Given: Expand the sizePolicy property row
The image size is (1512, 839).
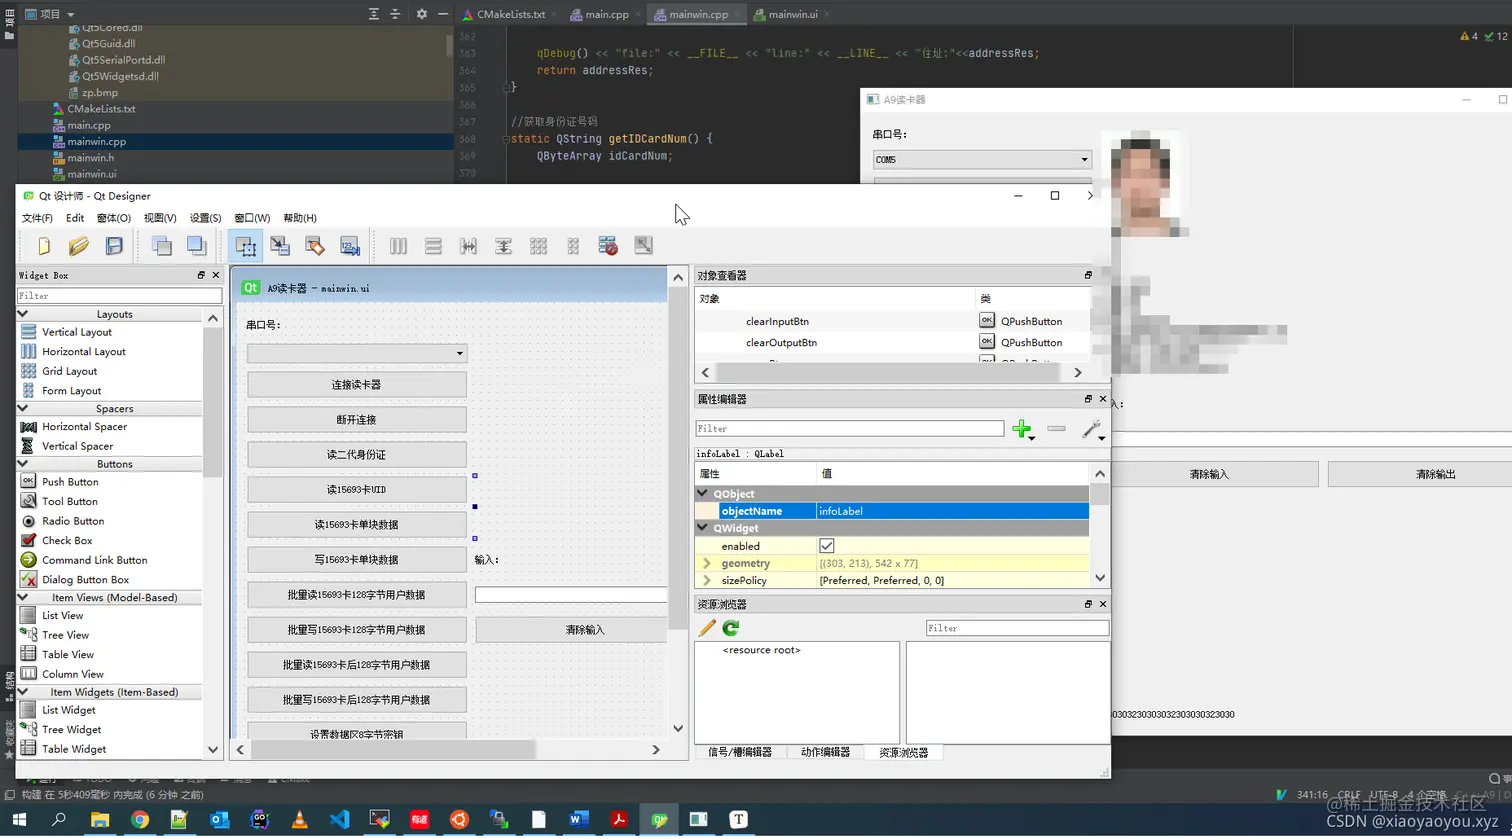Looking at the screenshot, I should 708,580.
